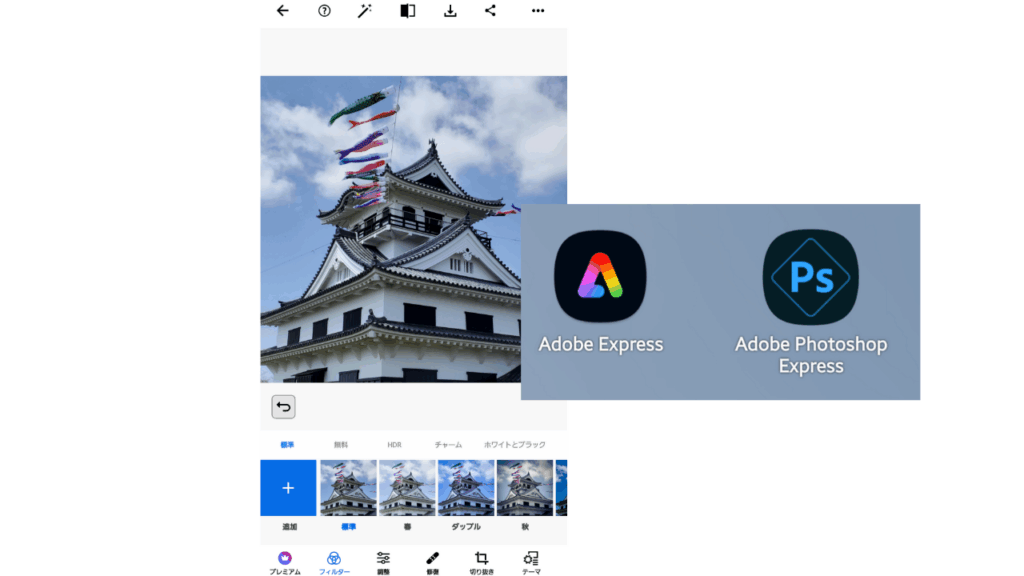Choose the 春 filter thumbnail
Viewport: 1024px width, 576px height.
407,488
